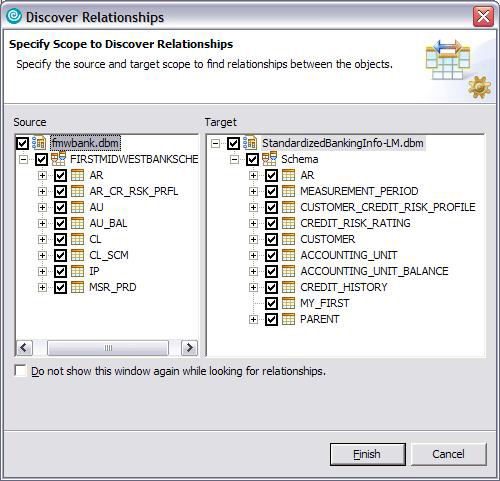Click the Source horizontal scrollbar thumb

coord(108,348)
